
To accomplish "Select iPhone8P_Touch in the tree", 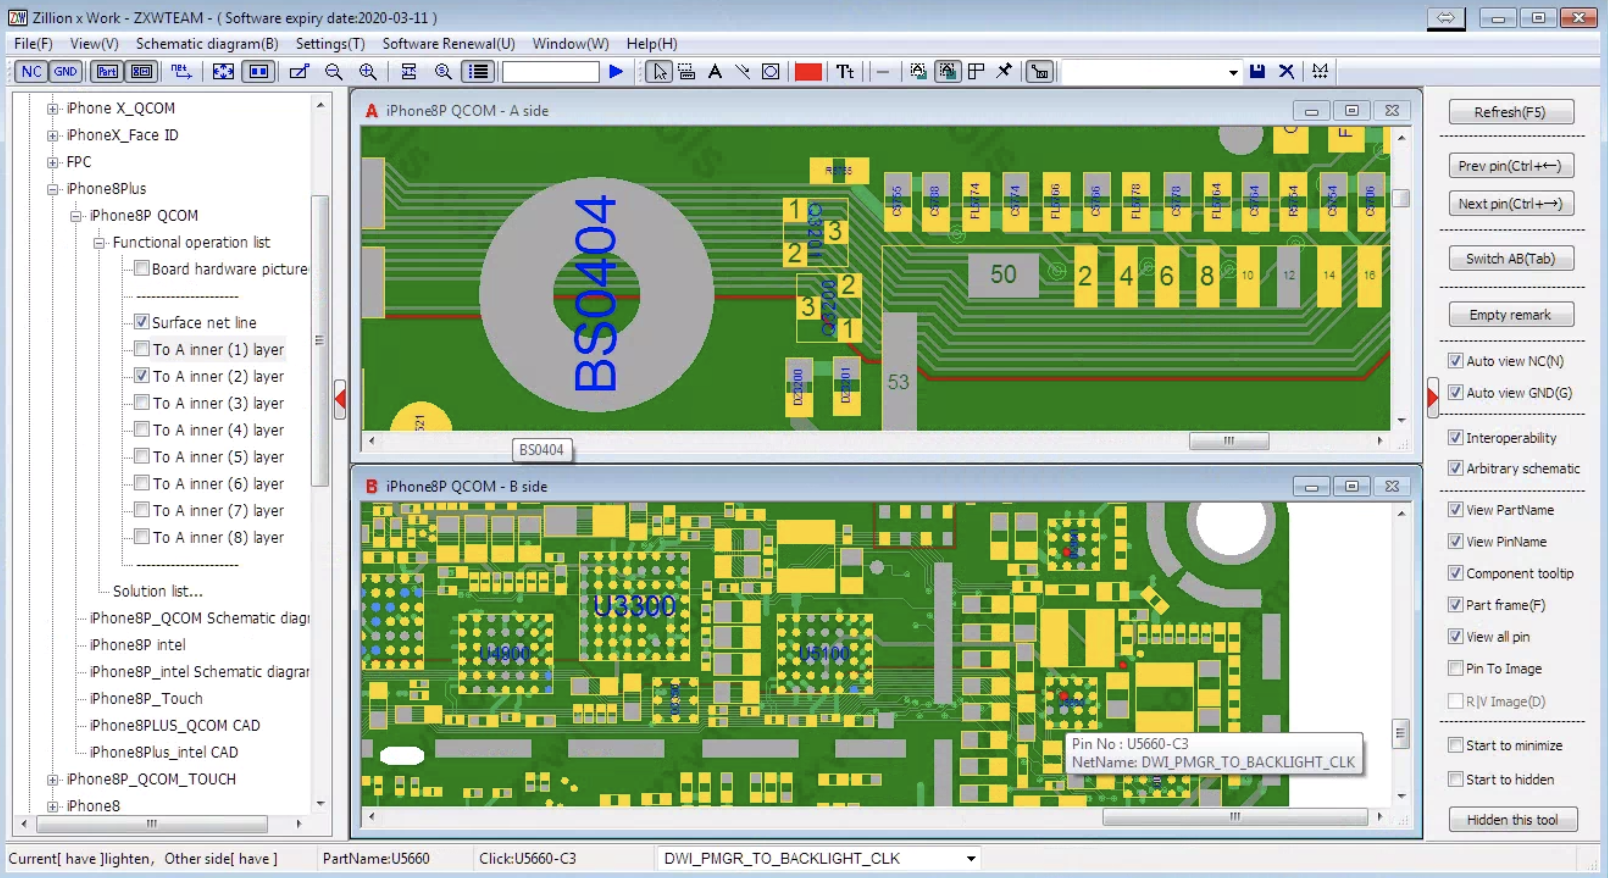I will [x=146, y=698].
